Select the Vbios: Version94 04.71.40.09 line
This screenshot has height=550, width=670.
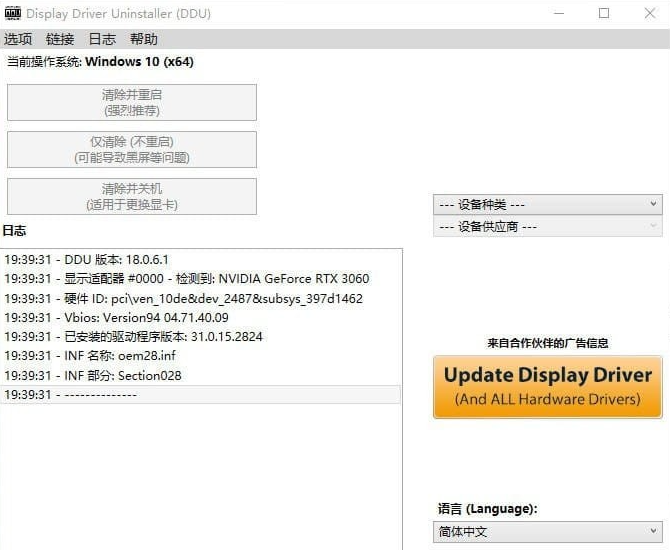(200, 318)
